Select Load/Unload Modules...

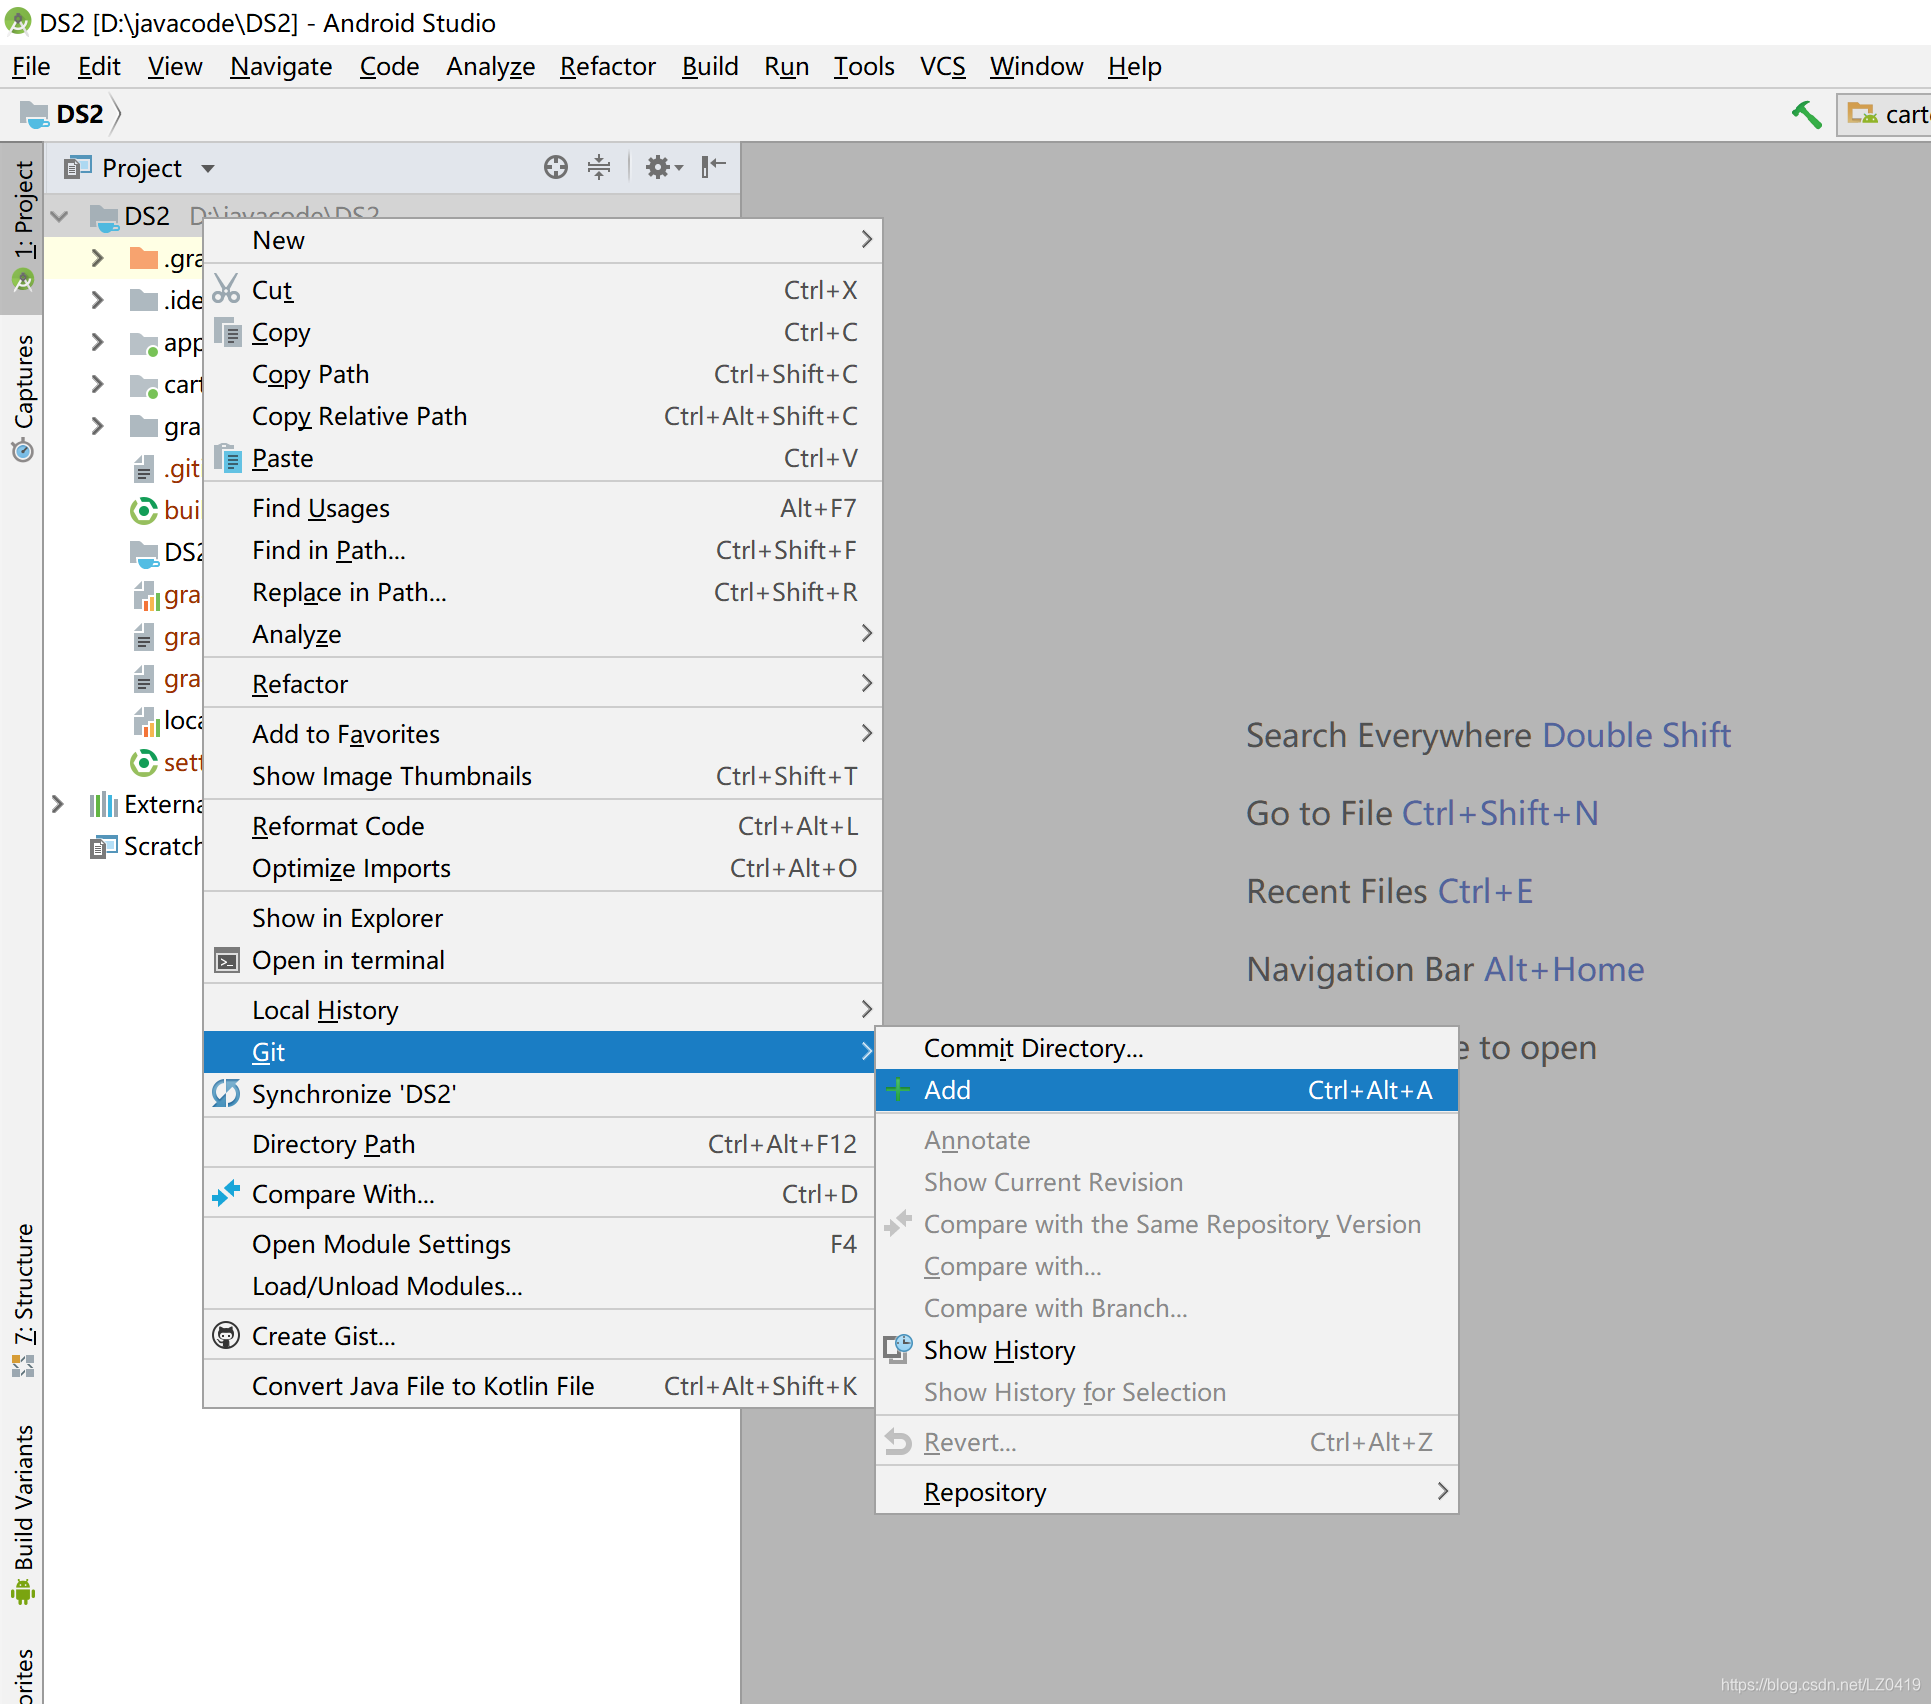pyautogui.click(x=540, y=1286)
